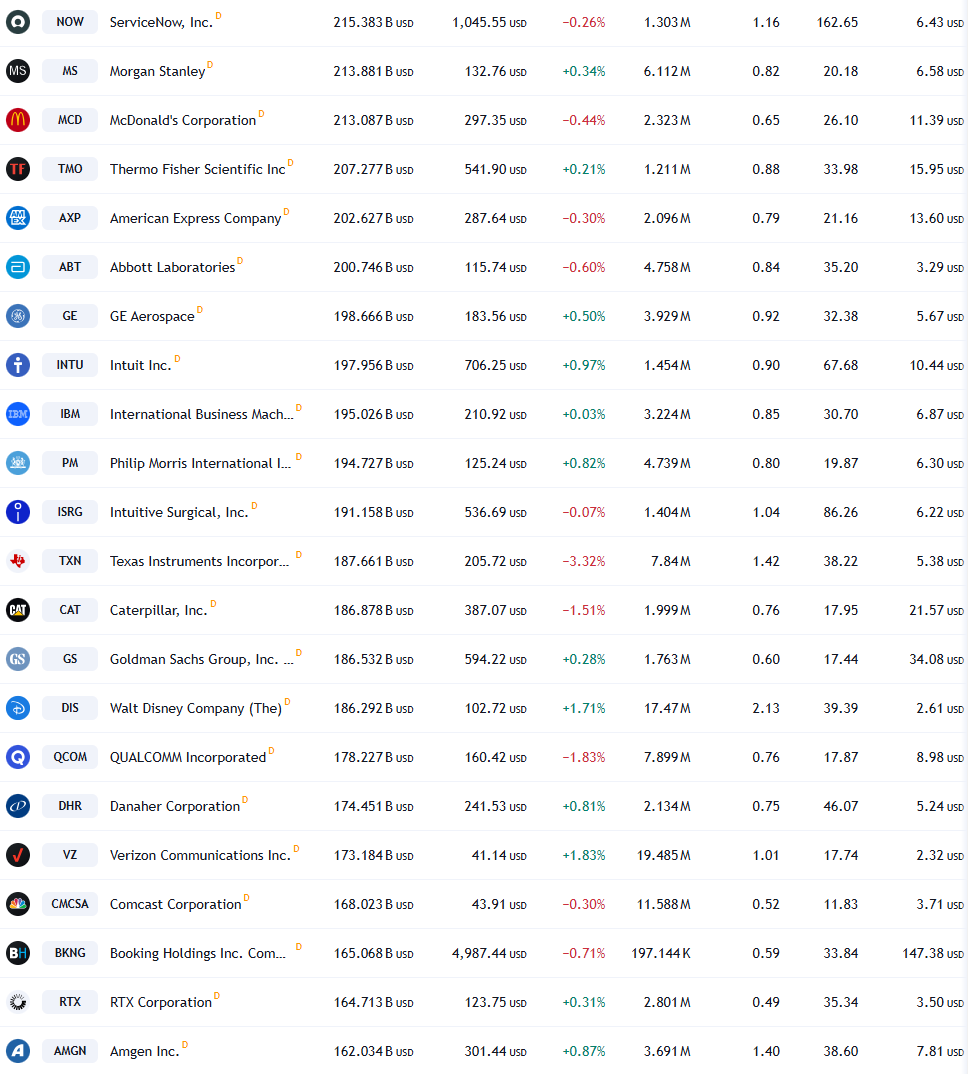Click the Comcast peacock logo icon
968x1074 pixels.
tap(18, 903)
